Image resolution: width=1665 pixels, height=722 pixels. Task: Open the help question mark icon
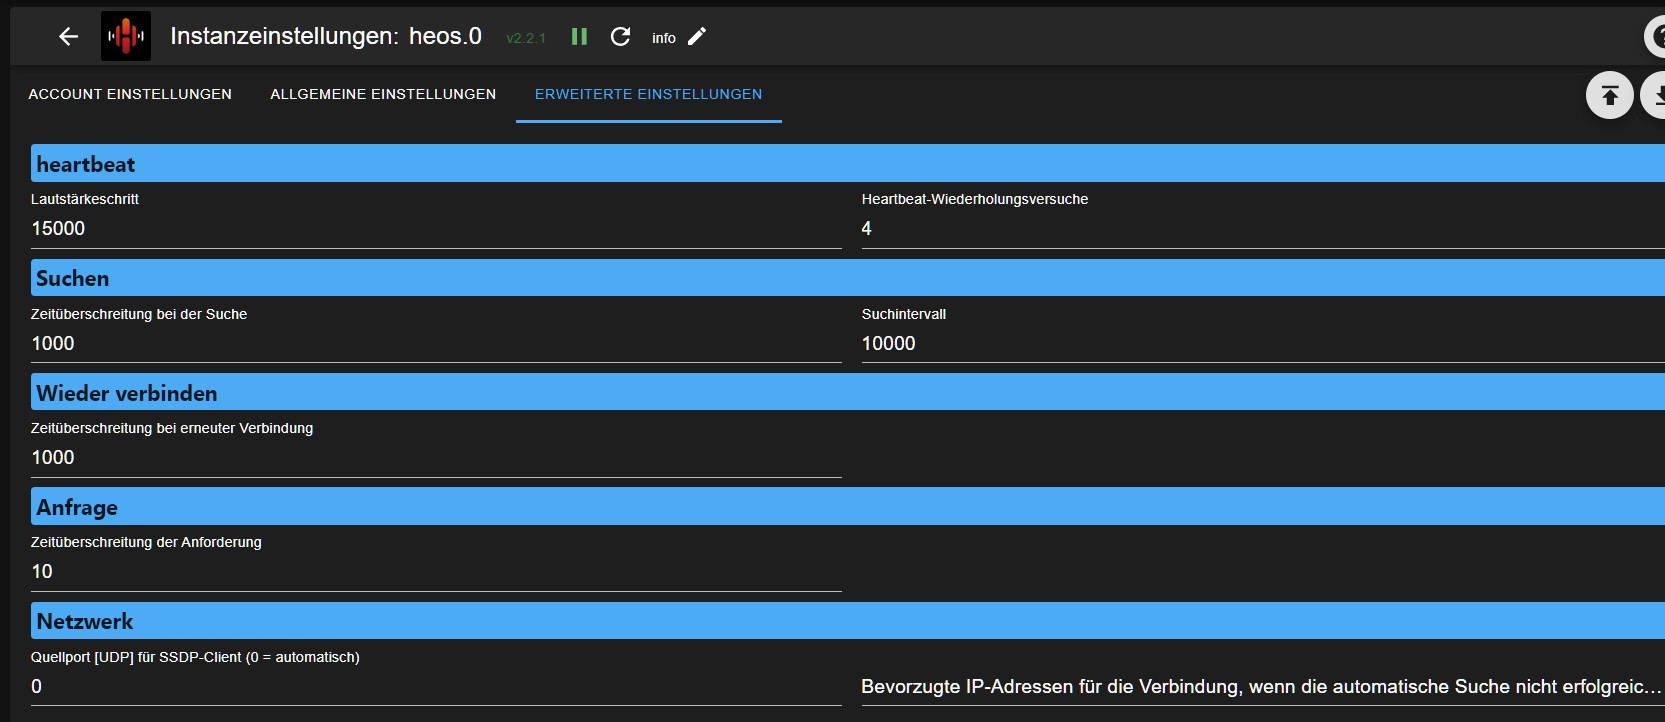pyautogui.click(x=1656, y=37)
